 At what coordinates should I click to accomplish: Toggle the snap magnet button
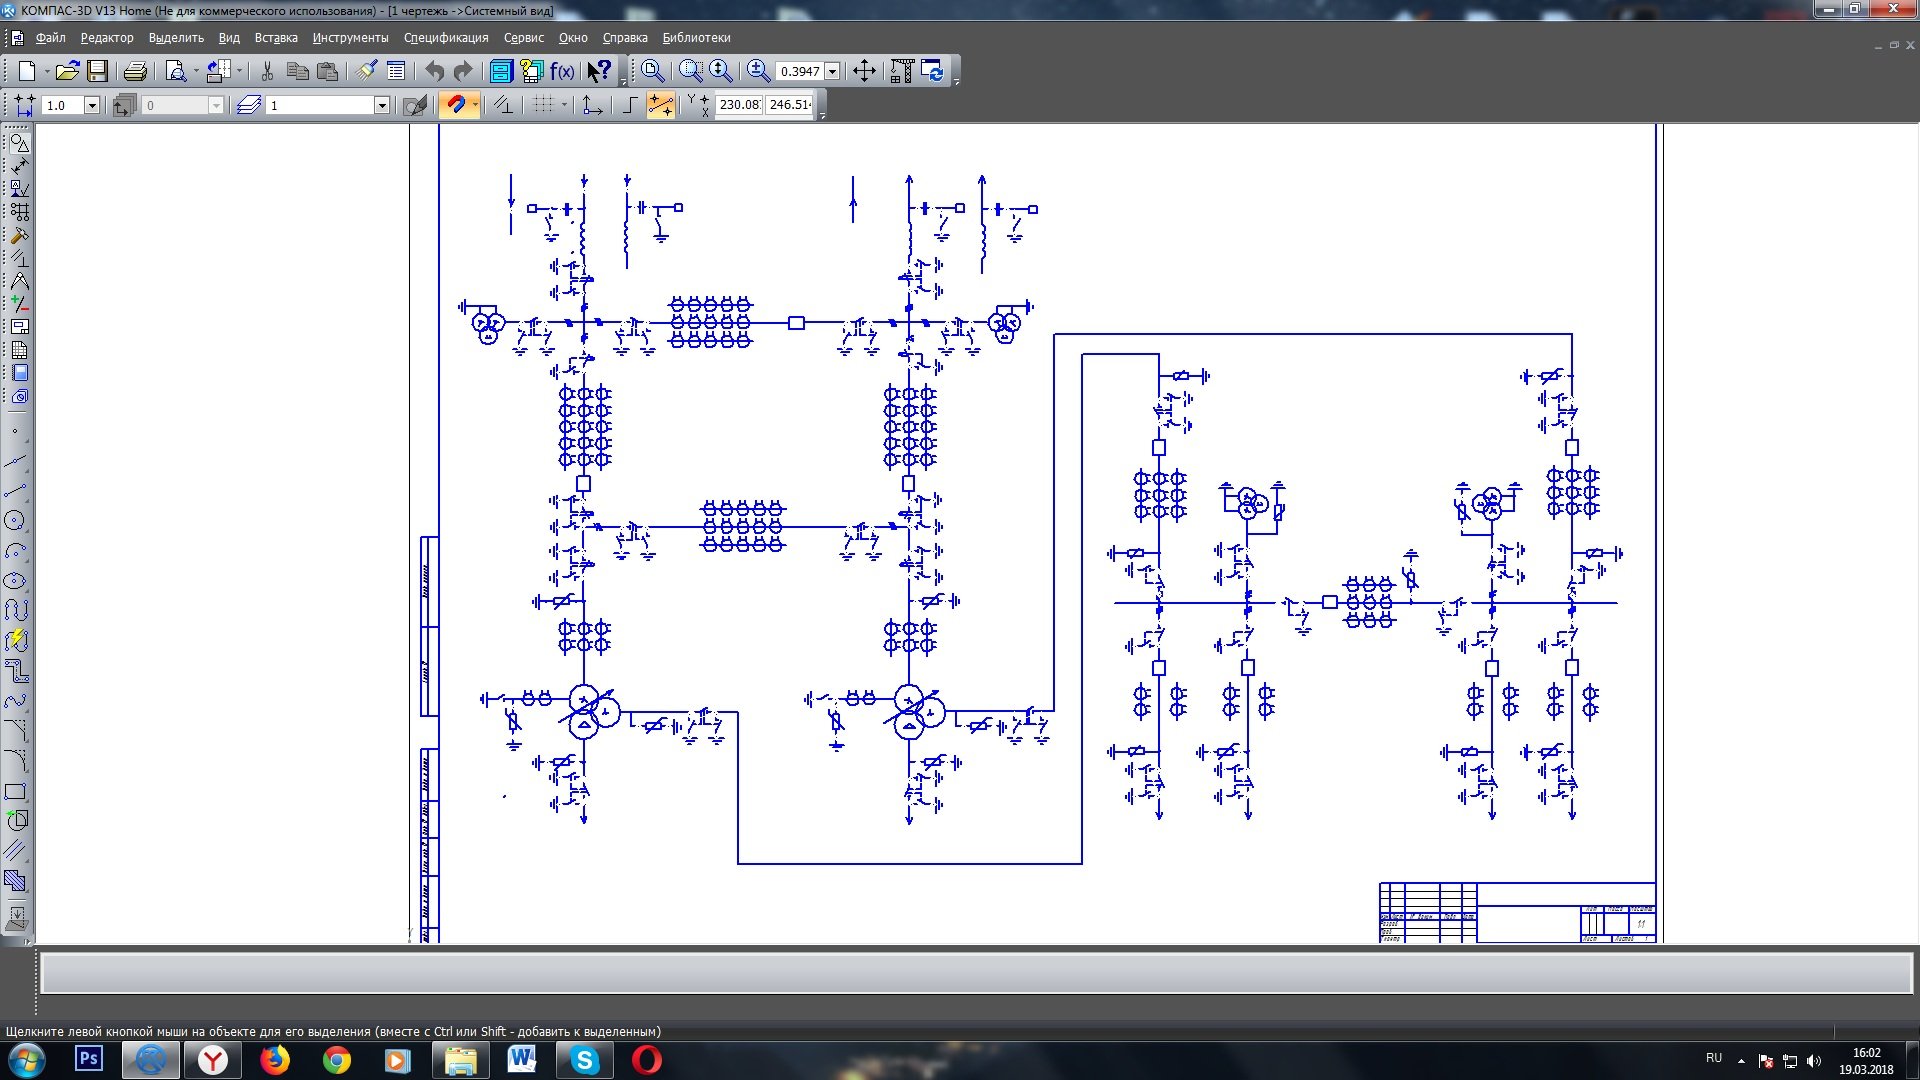455,105
